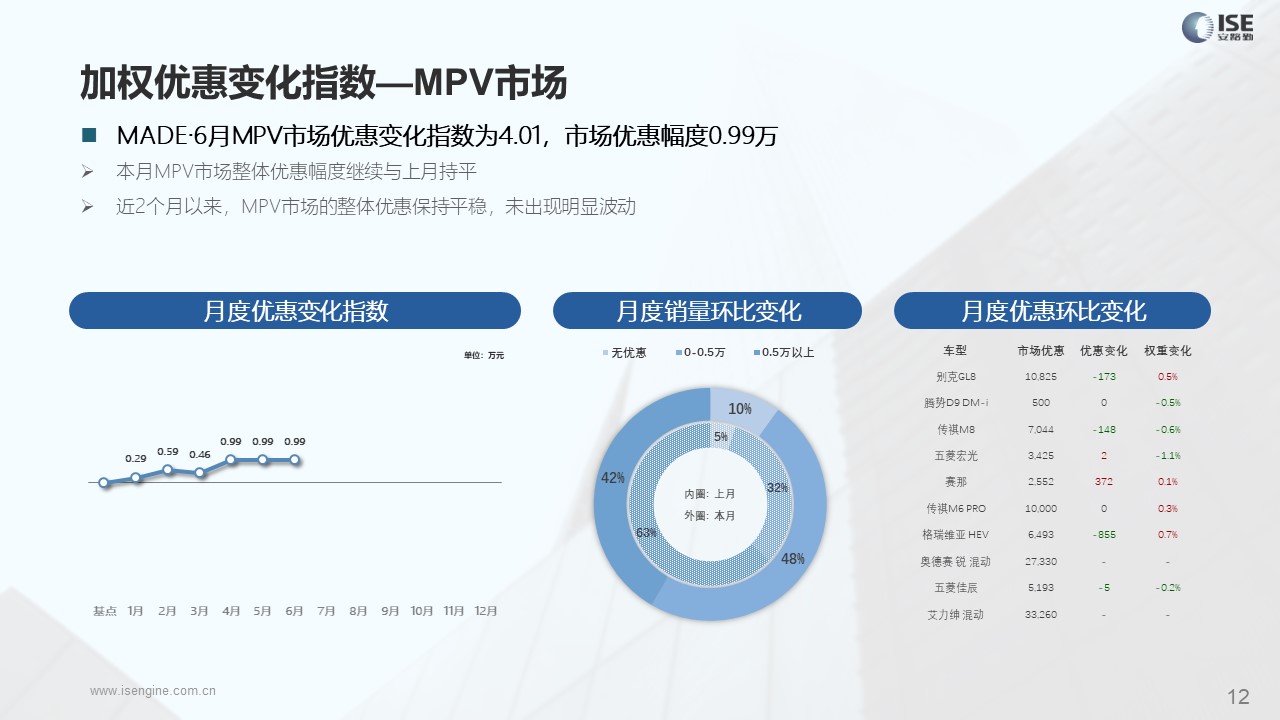
Task: Select the 艾力绅 混动 row name
Action: [955, 614]
